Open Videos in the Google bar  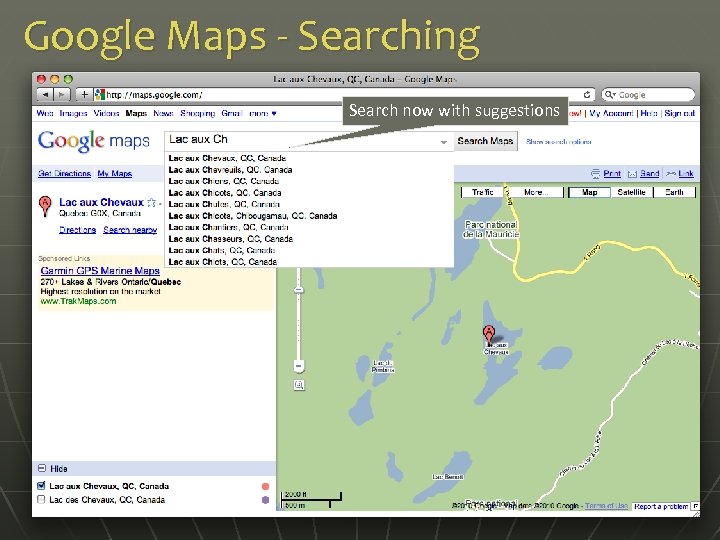click(x=106, y=113)
